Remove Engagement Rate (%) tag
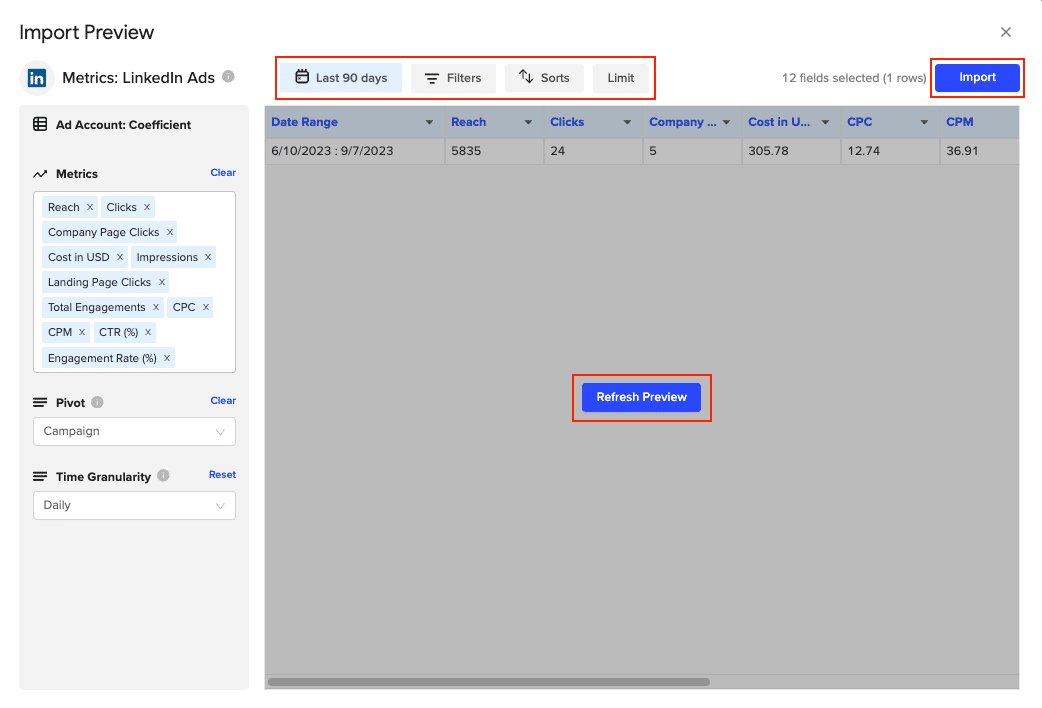This screenshot has width=1042, height=708. click(x=167, y=358)
